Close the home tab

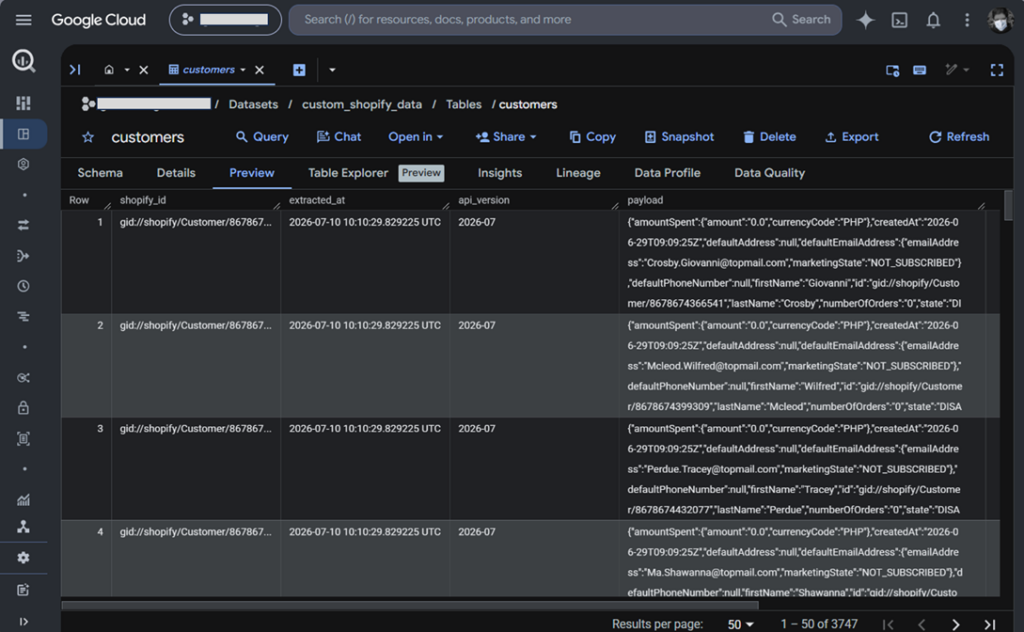point(144,69)
